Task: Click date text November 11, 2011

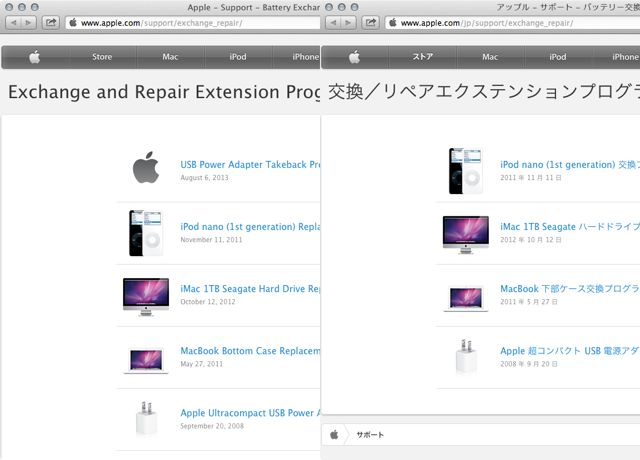Action: [x=211, y=240]
